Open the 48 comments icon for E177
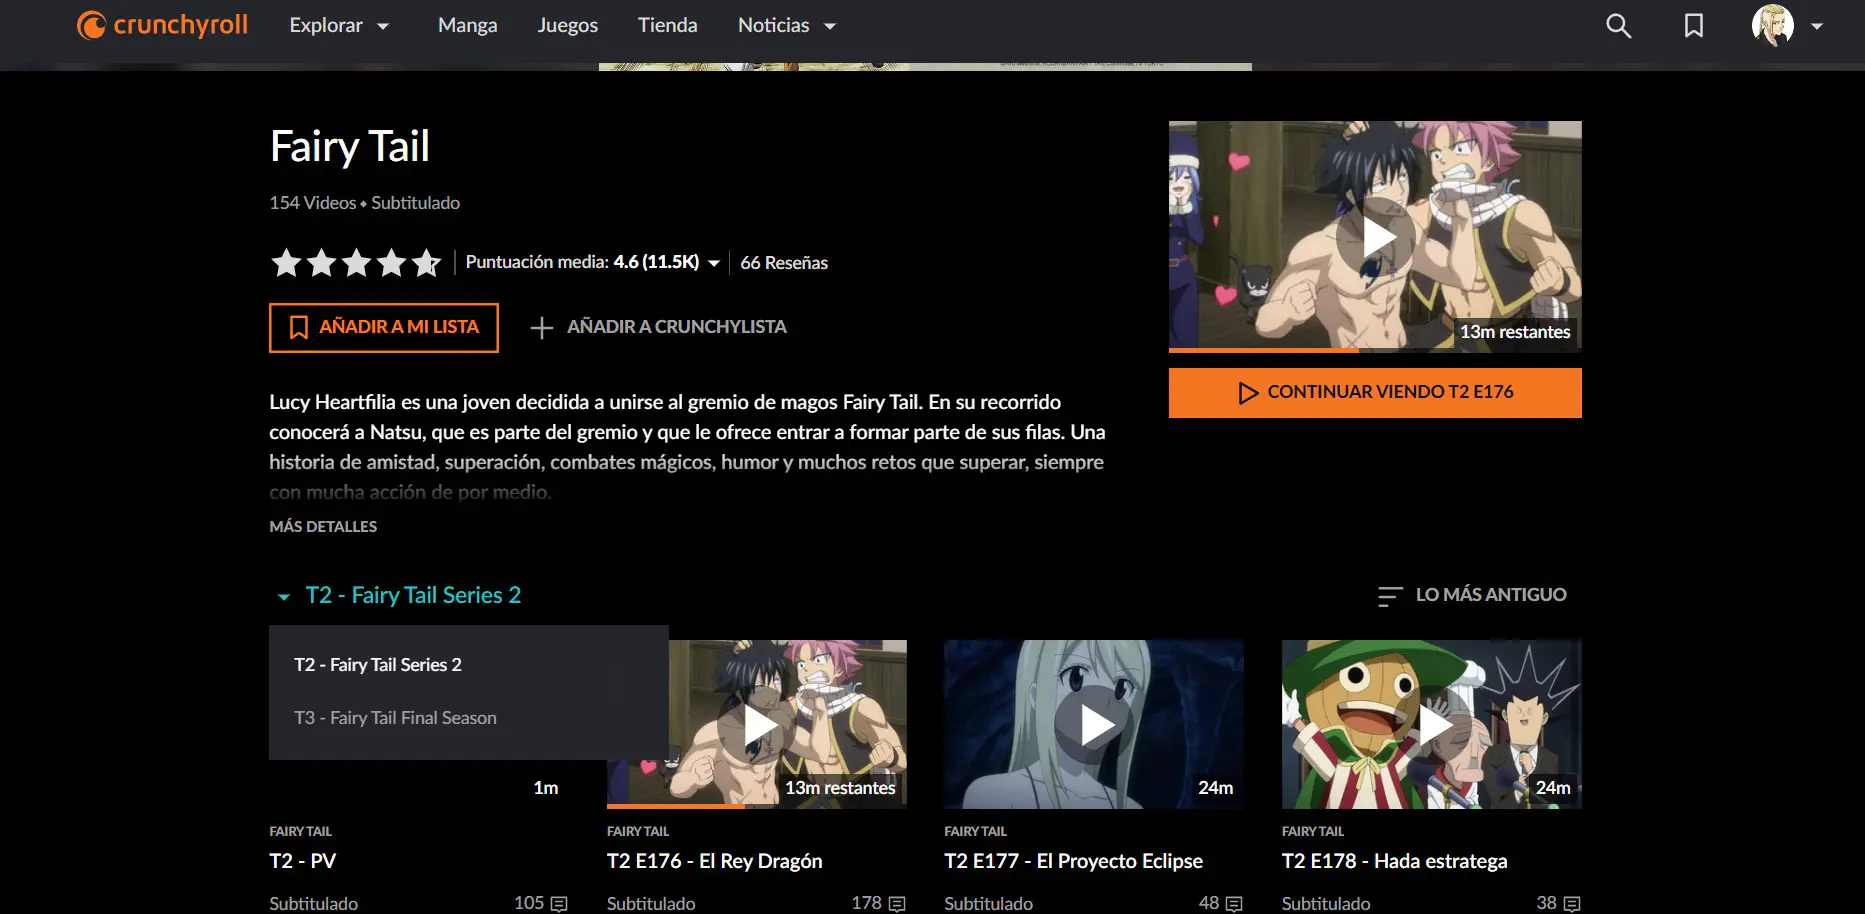 point(1234,904)
